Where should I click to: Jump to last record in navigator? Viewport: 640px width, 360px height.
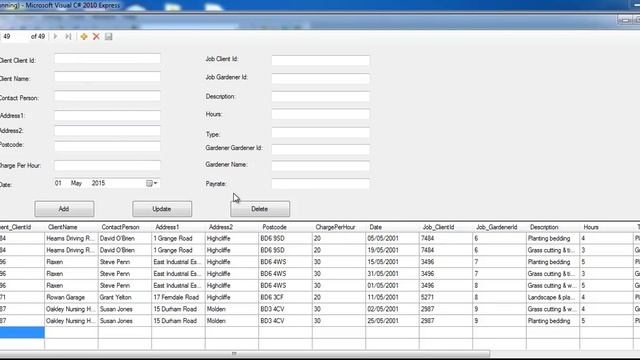[x=68, y=36]
